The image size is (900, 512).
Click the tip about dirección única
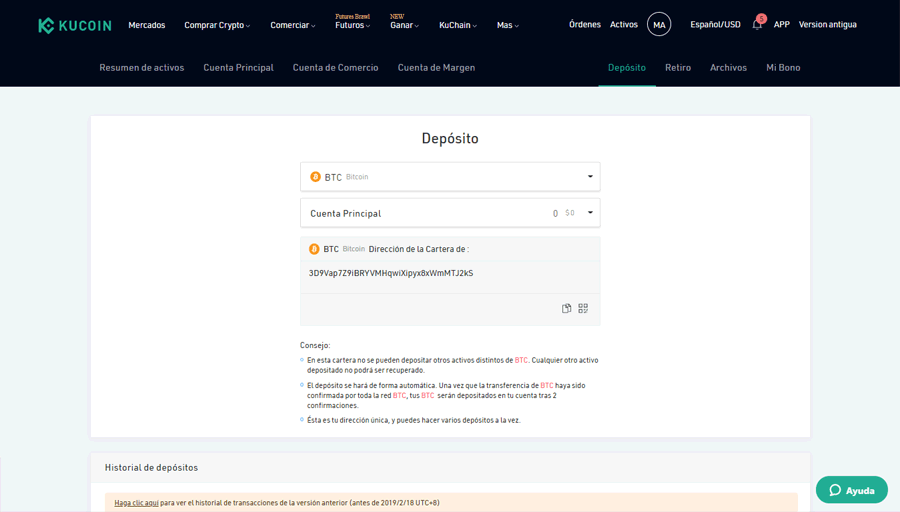coord(414,420)
